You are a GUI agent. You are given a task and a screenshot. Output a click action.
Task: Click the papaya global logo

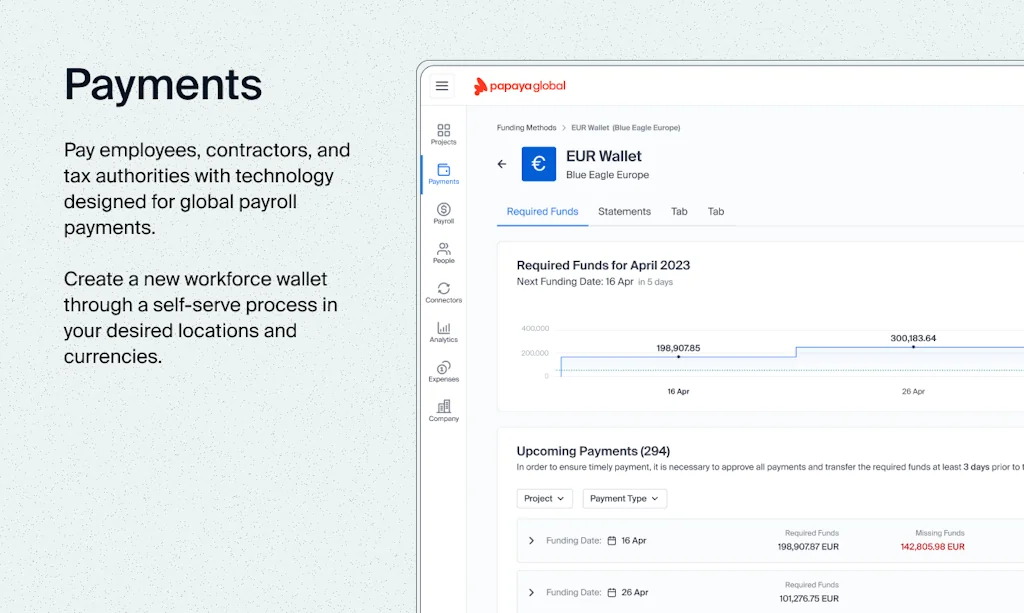point(520,86)
